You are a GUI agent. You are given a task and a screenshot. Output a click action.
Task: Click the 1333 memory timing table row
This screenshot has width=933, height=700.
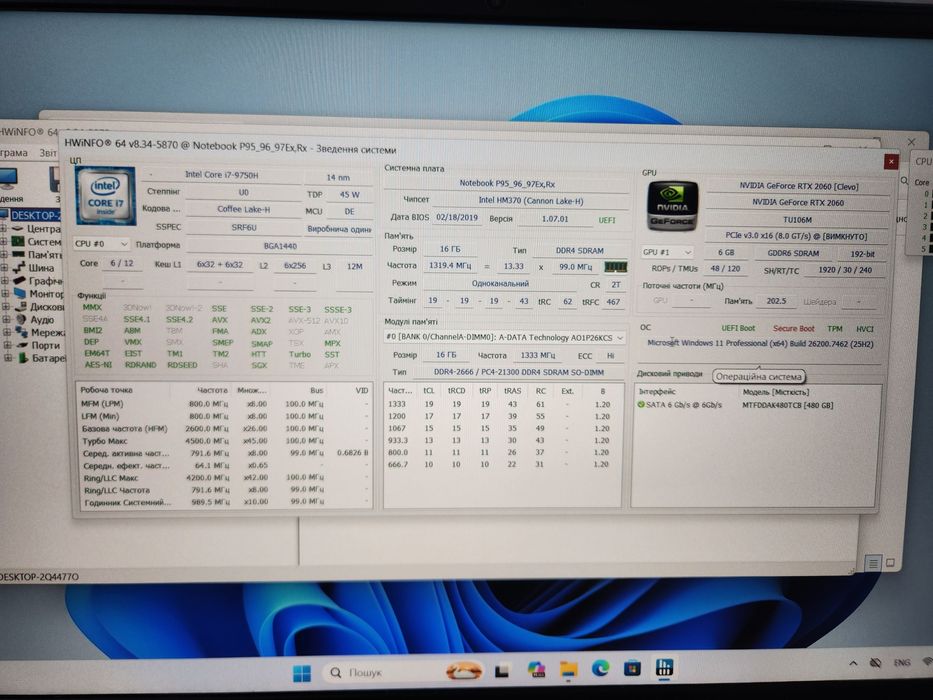(503, 404)
